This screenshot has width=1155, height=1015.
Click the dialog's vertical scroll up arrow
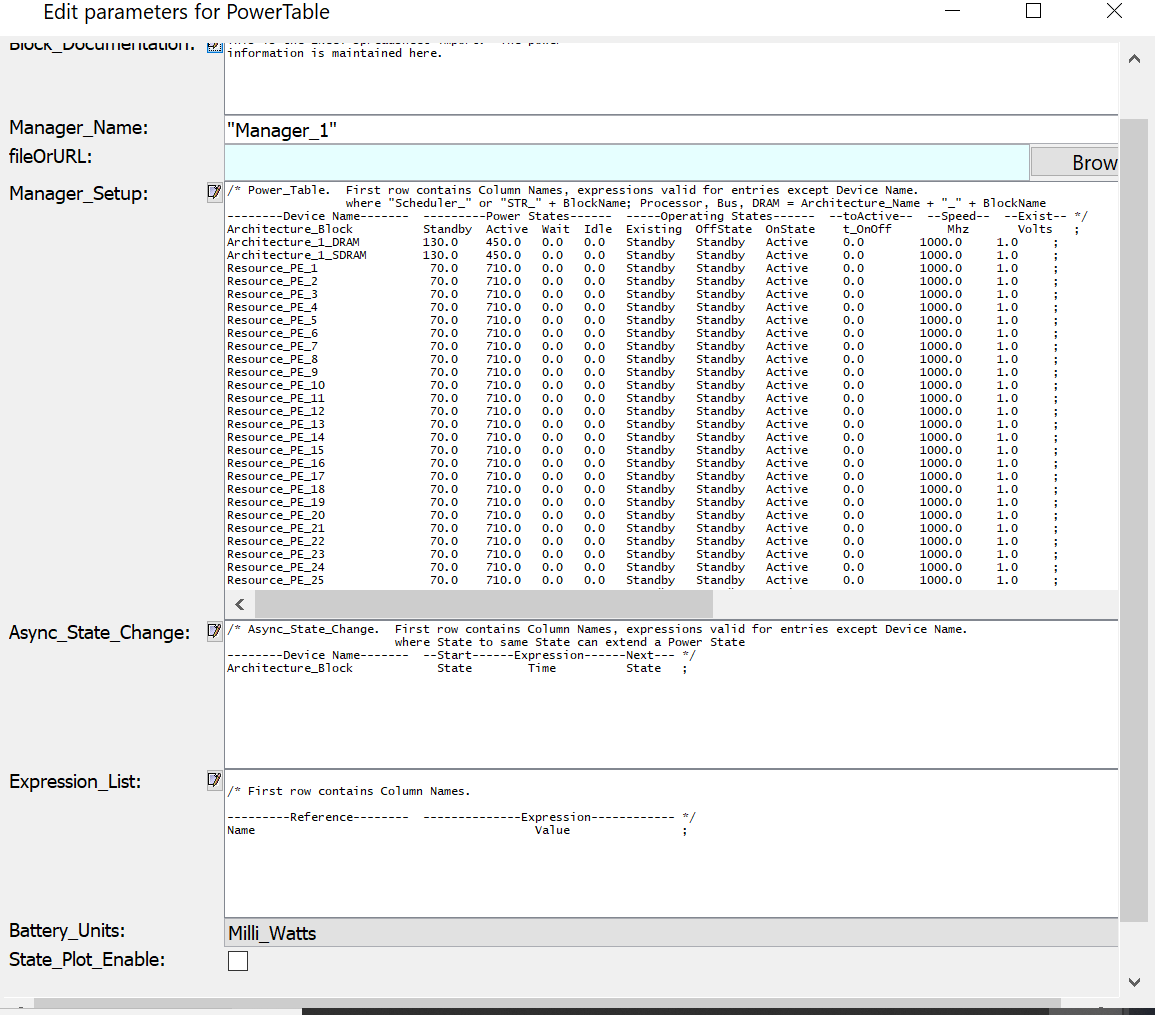(1134, 59)
